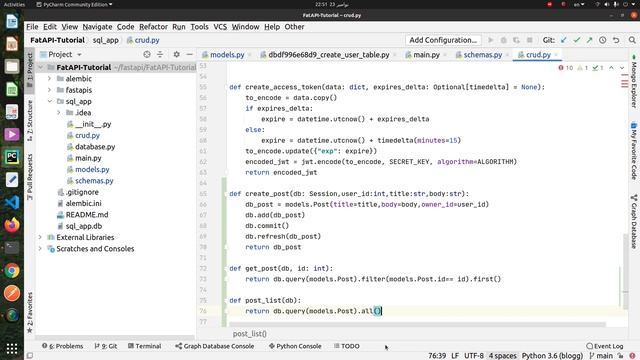
Task: Click Collapse All icon in Project panel
Action: click(x=160, y=54)
